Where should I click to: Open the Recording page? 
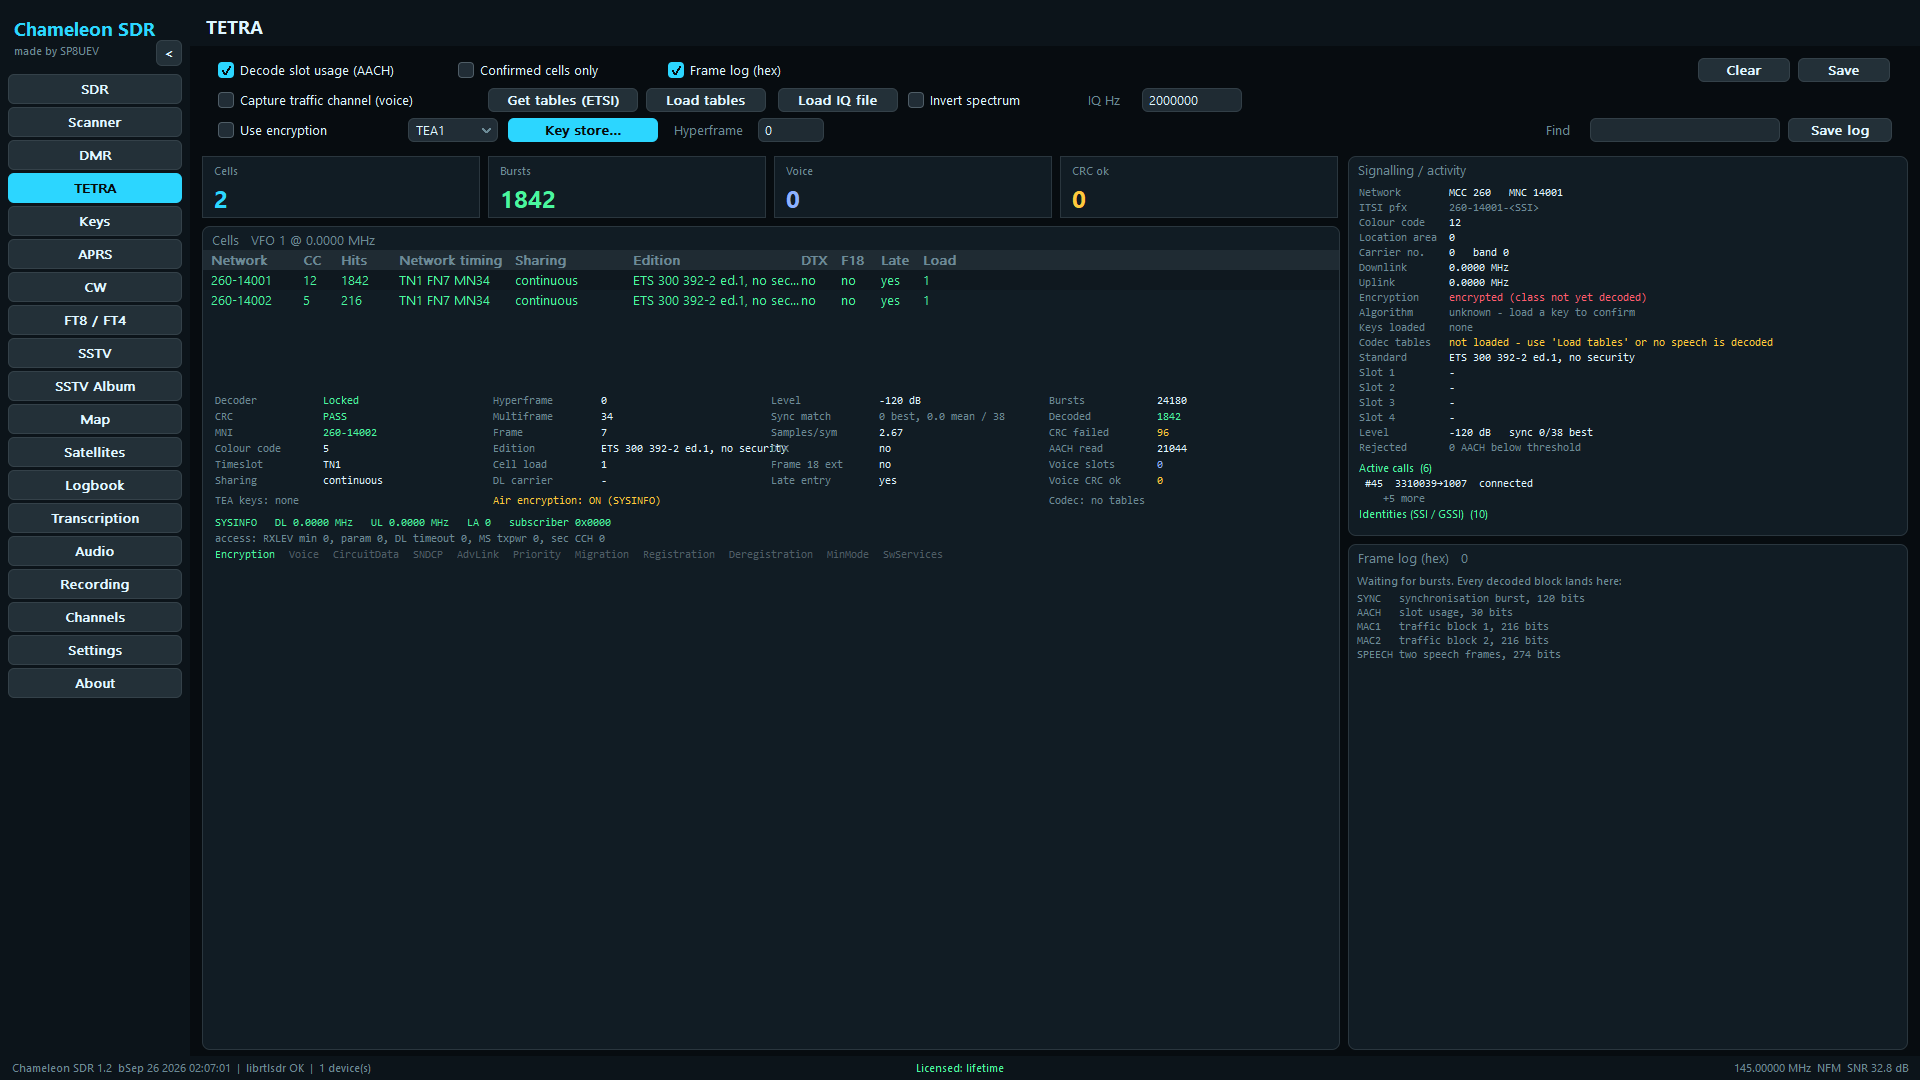(95, 584)
